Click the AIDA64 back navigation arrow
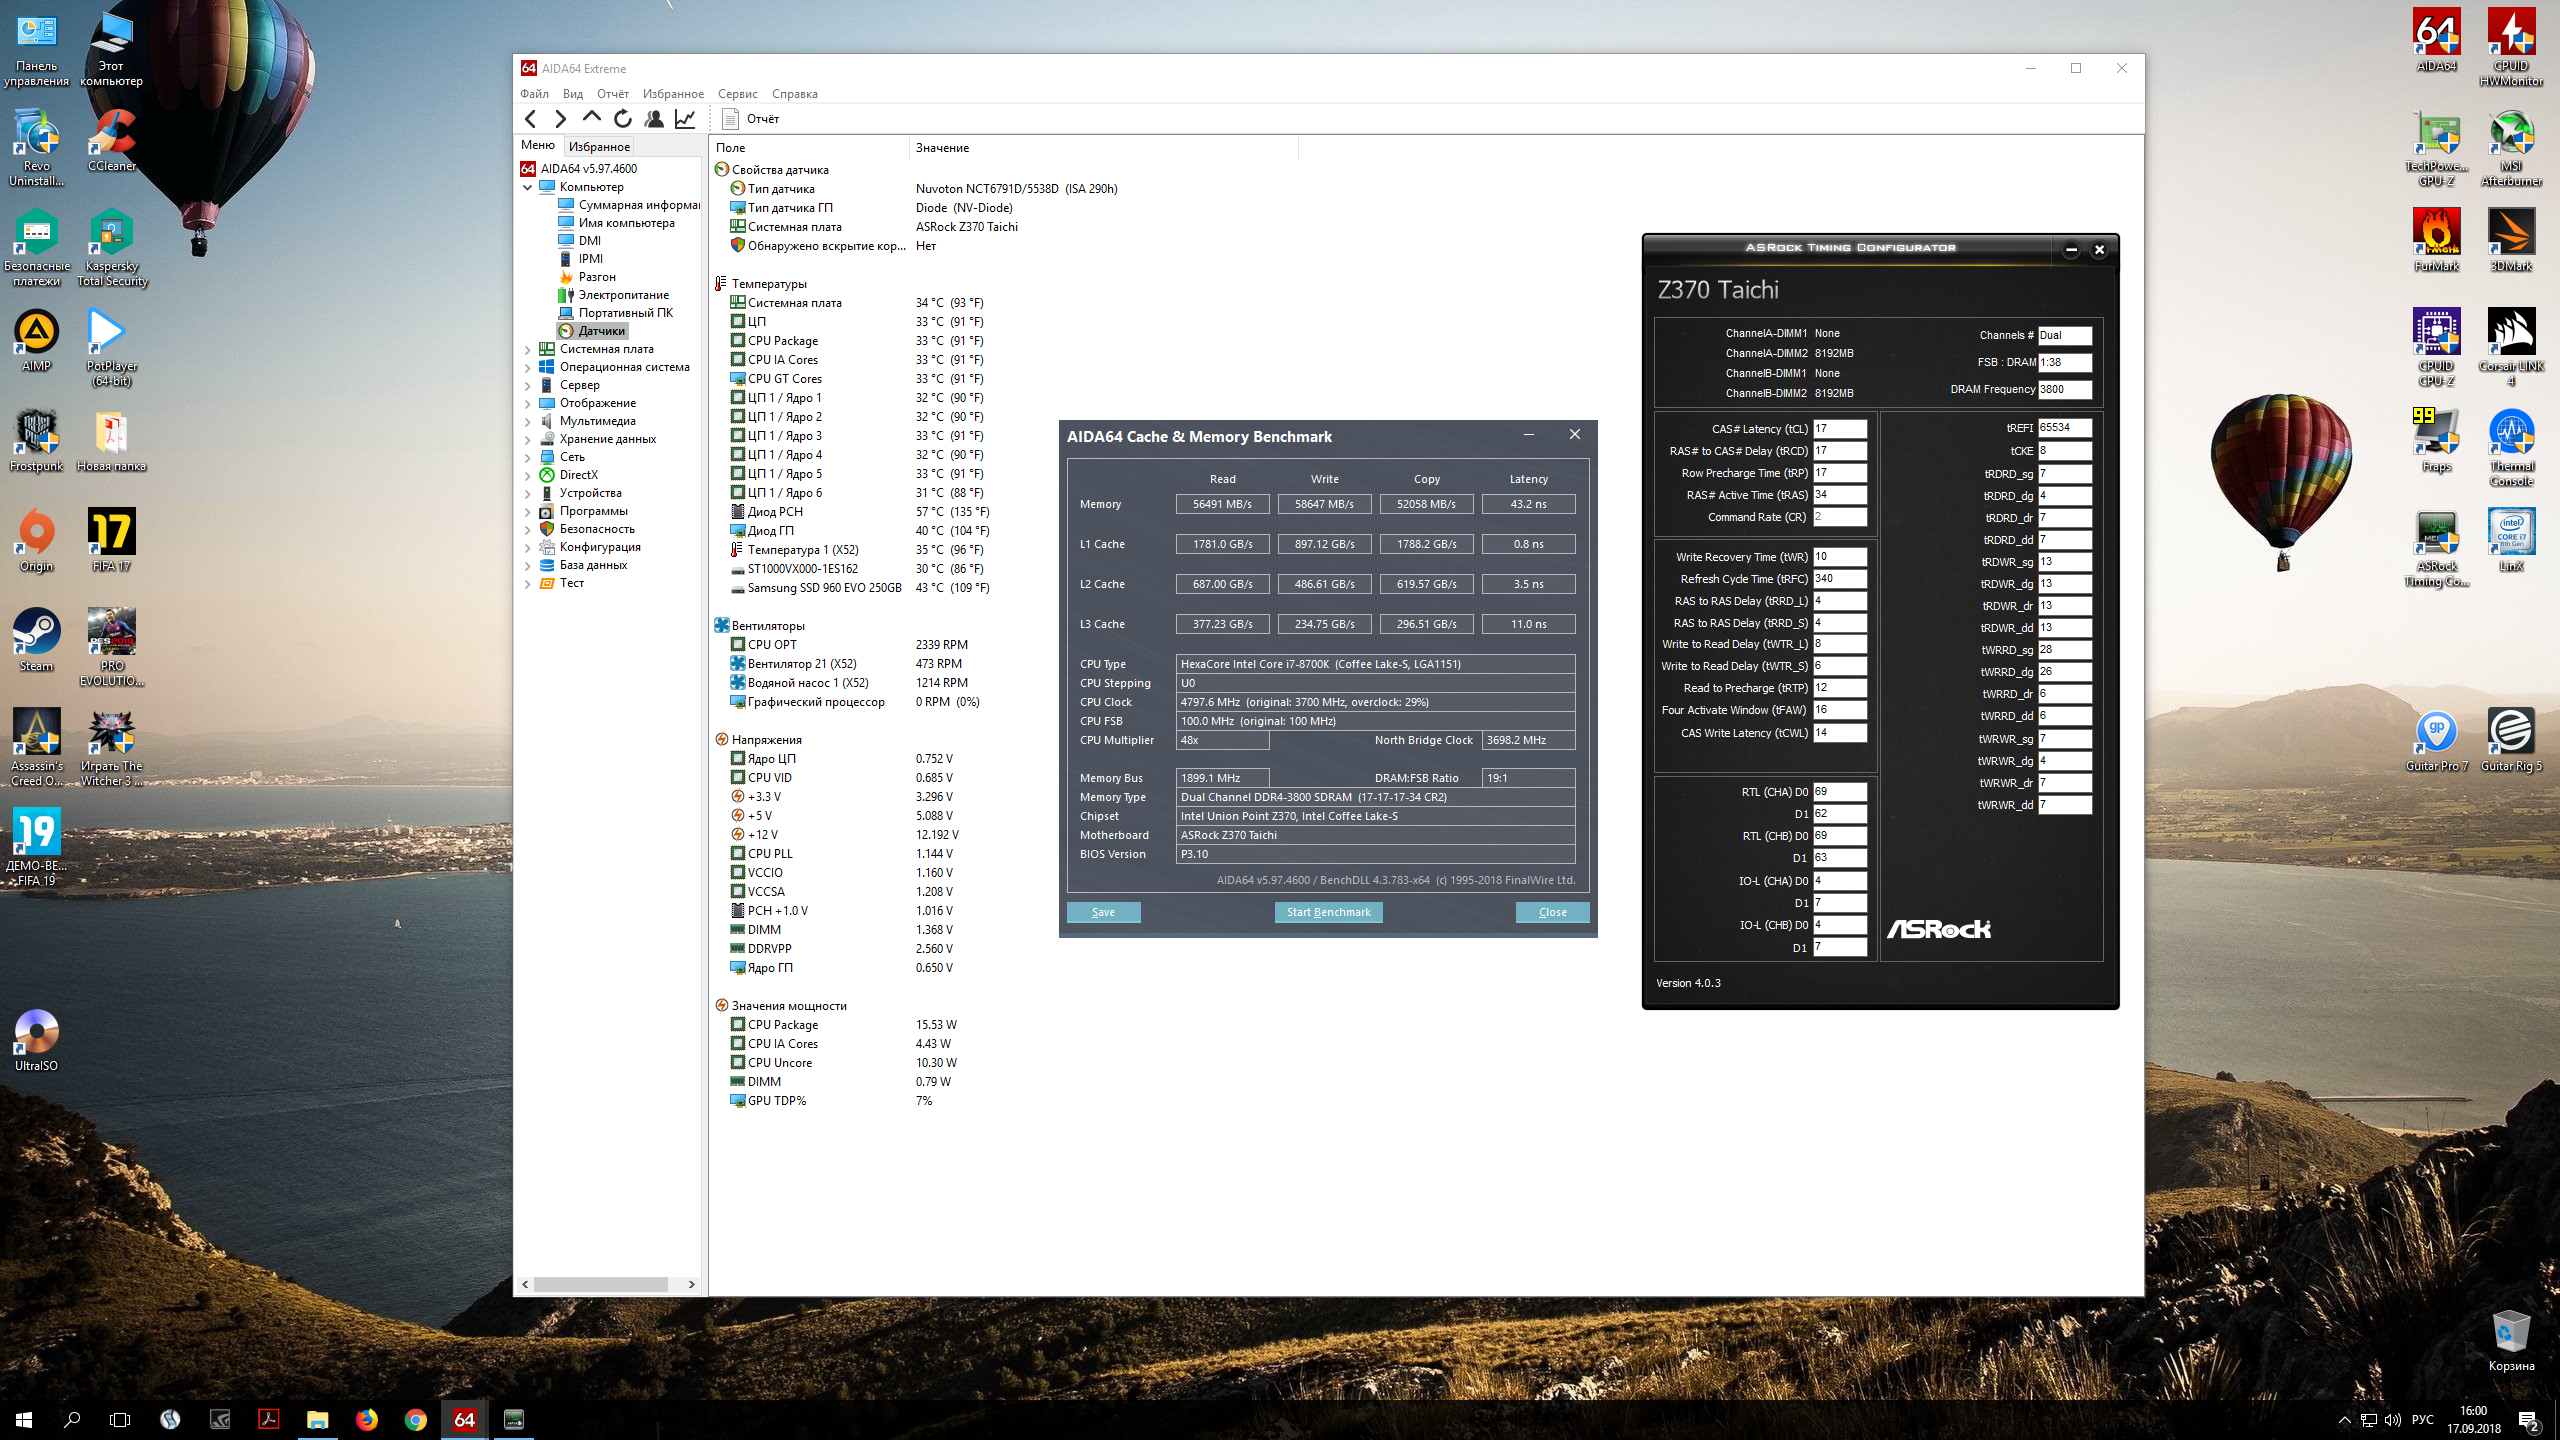Image resolution: width=2560 pixels, height=1440 pixels. pyautogui.click(x=531, y=119)
